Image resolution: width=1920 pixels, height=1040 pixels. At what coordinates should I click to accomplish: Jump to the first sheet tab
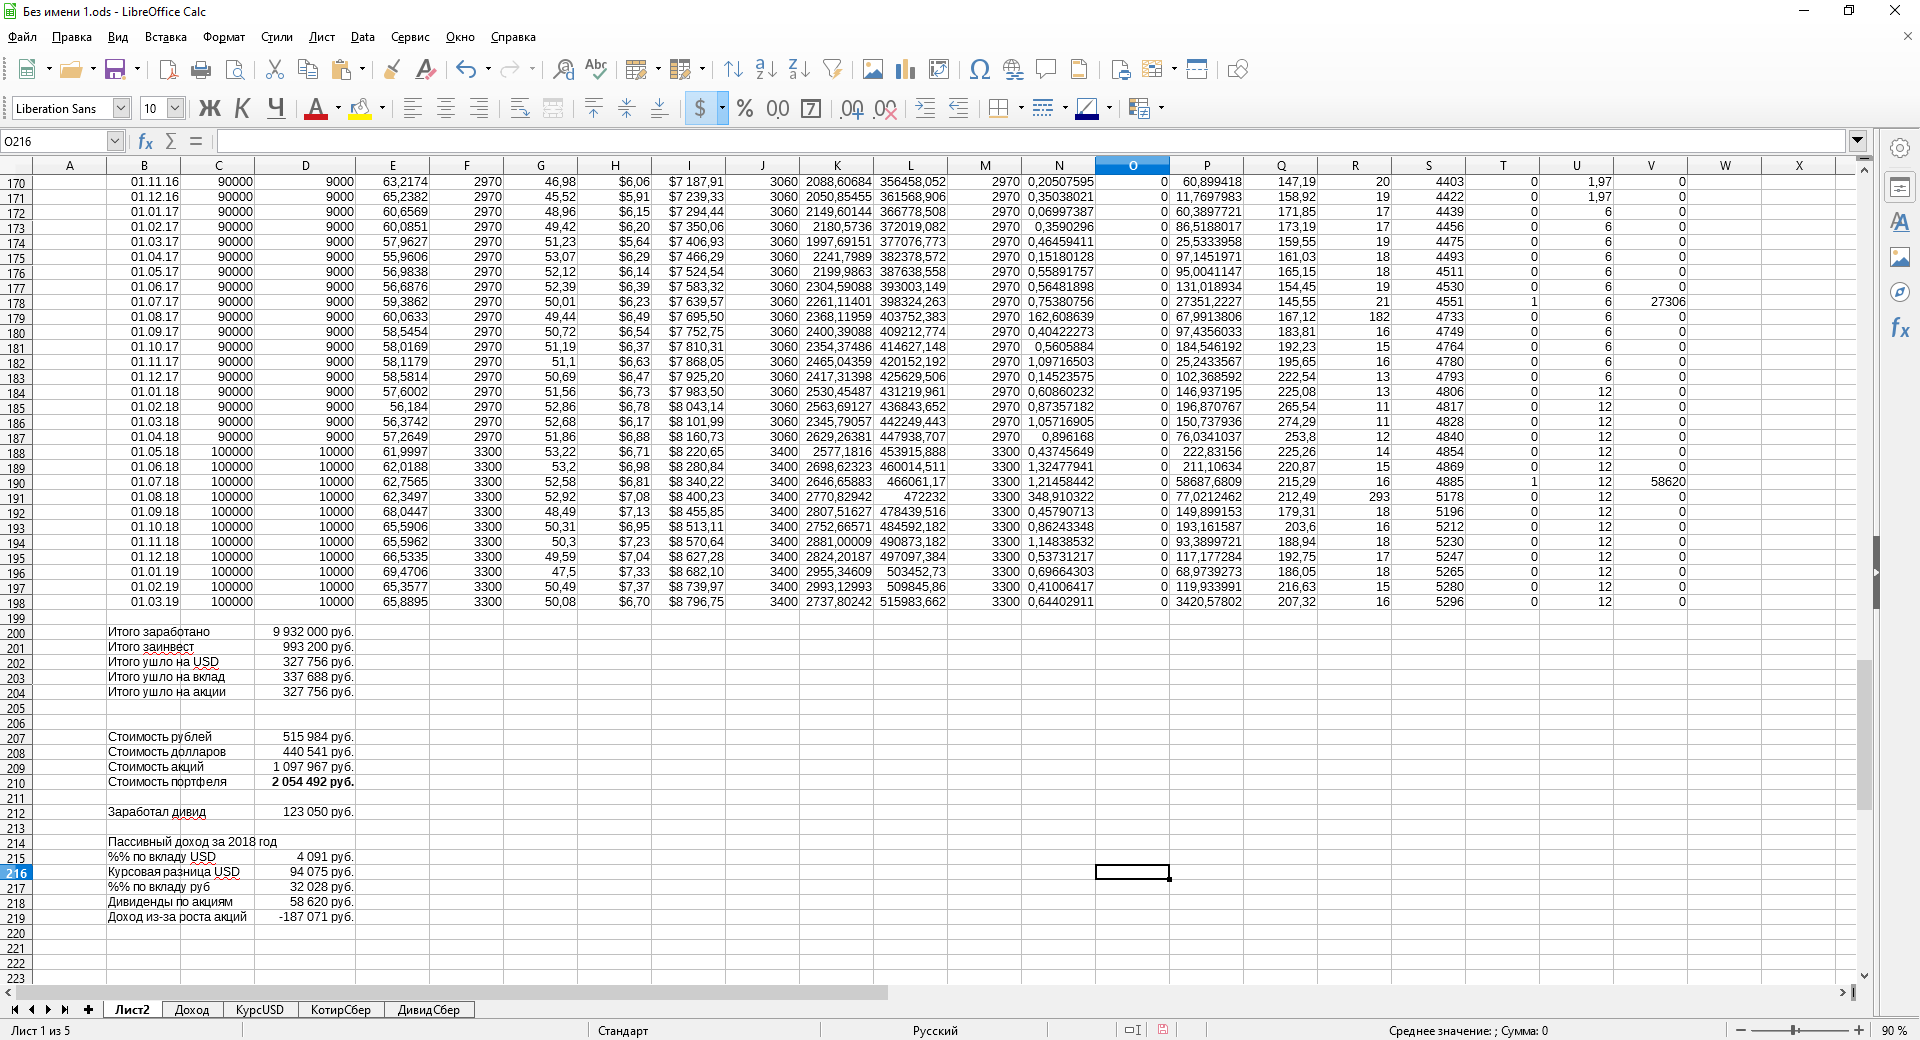point(14,1010)
